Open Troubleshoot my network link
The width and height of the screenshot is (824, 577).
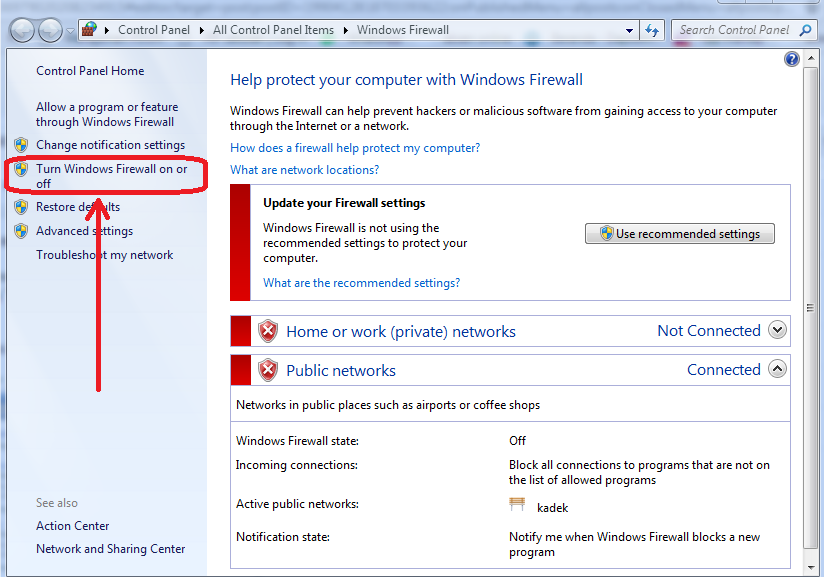click(105, 255)
